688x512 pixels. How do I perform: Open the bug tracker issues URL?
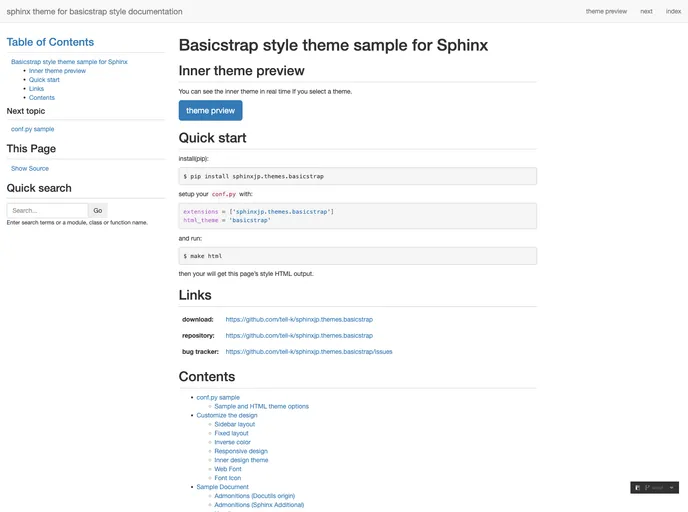309,352
